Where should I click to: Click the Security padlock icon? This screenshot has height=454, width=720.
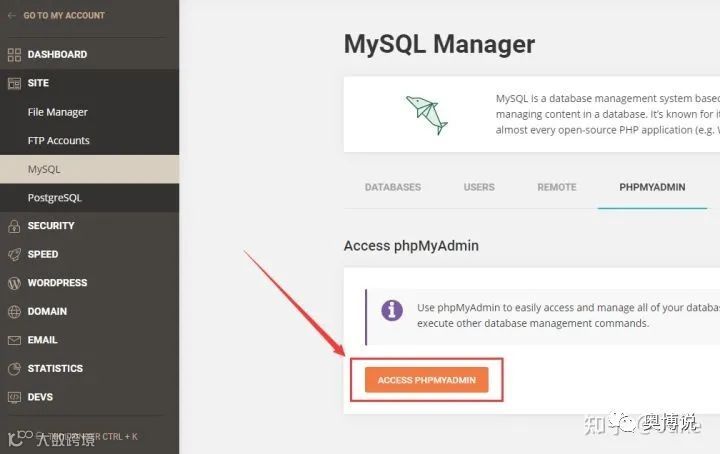pyautogui.click(x=14, y=226)
